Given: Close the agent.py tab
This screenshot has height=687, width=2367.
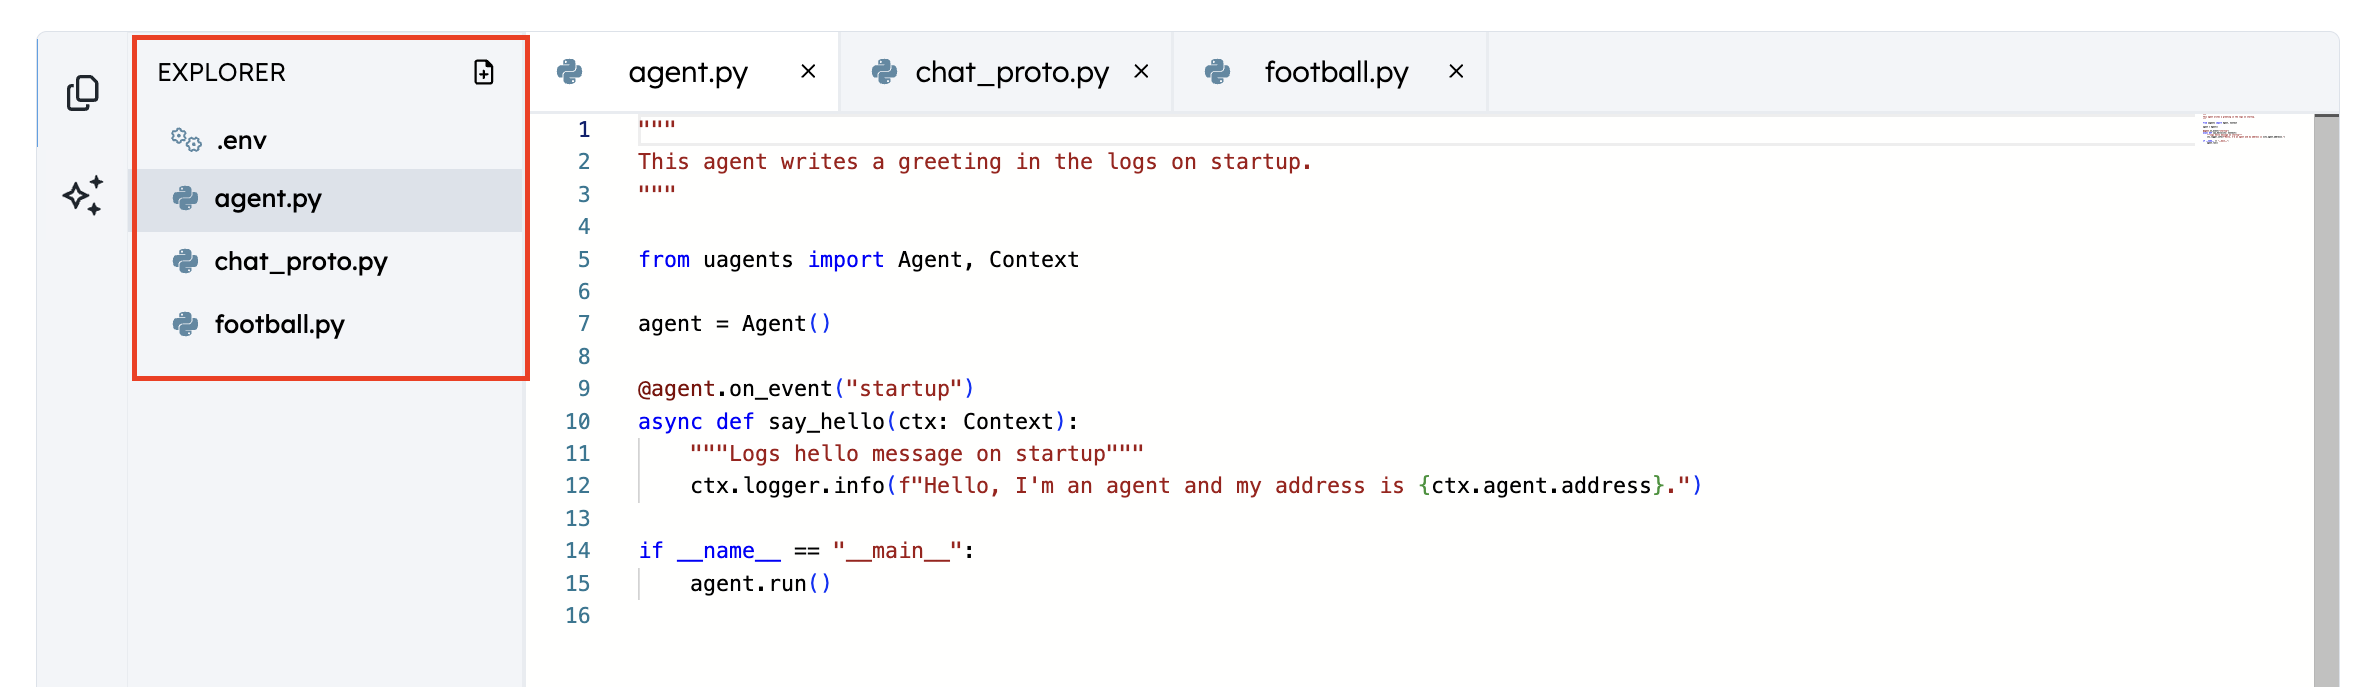Looking at the screenshot, I should (808, 72).
